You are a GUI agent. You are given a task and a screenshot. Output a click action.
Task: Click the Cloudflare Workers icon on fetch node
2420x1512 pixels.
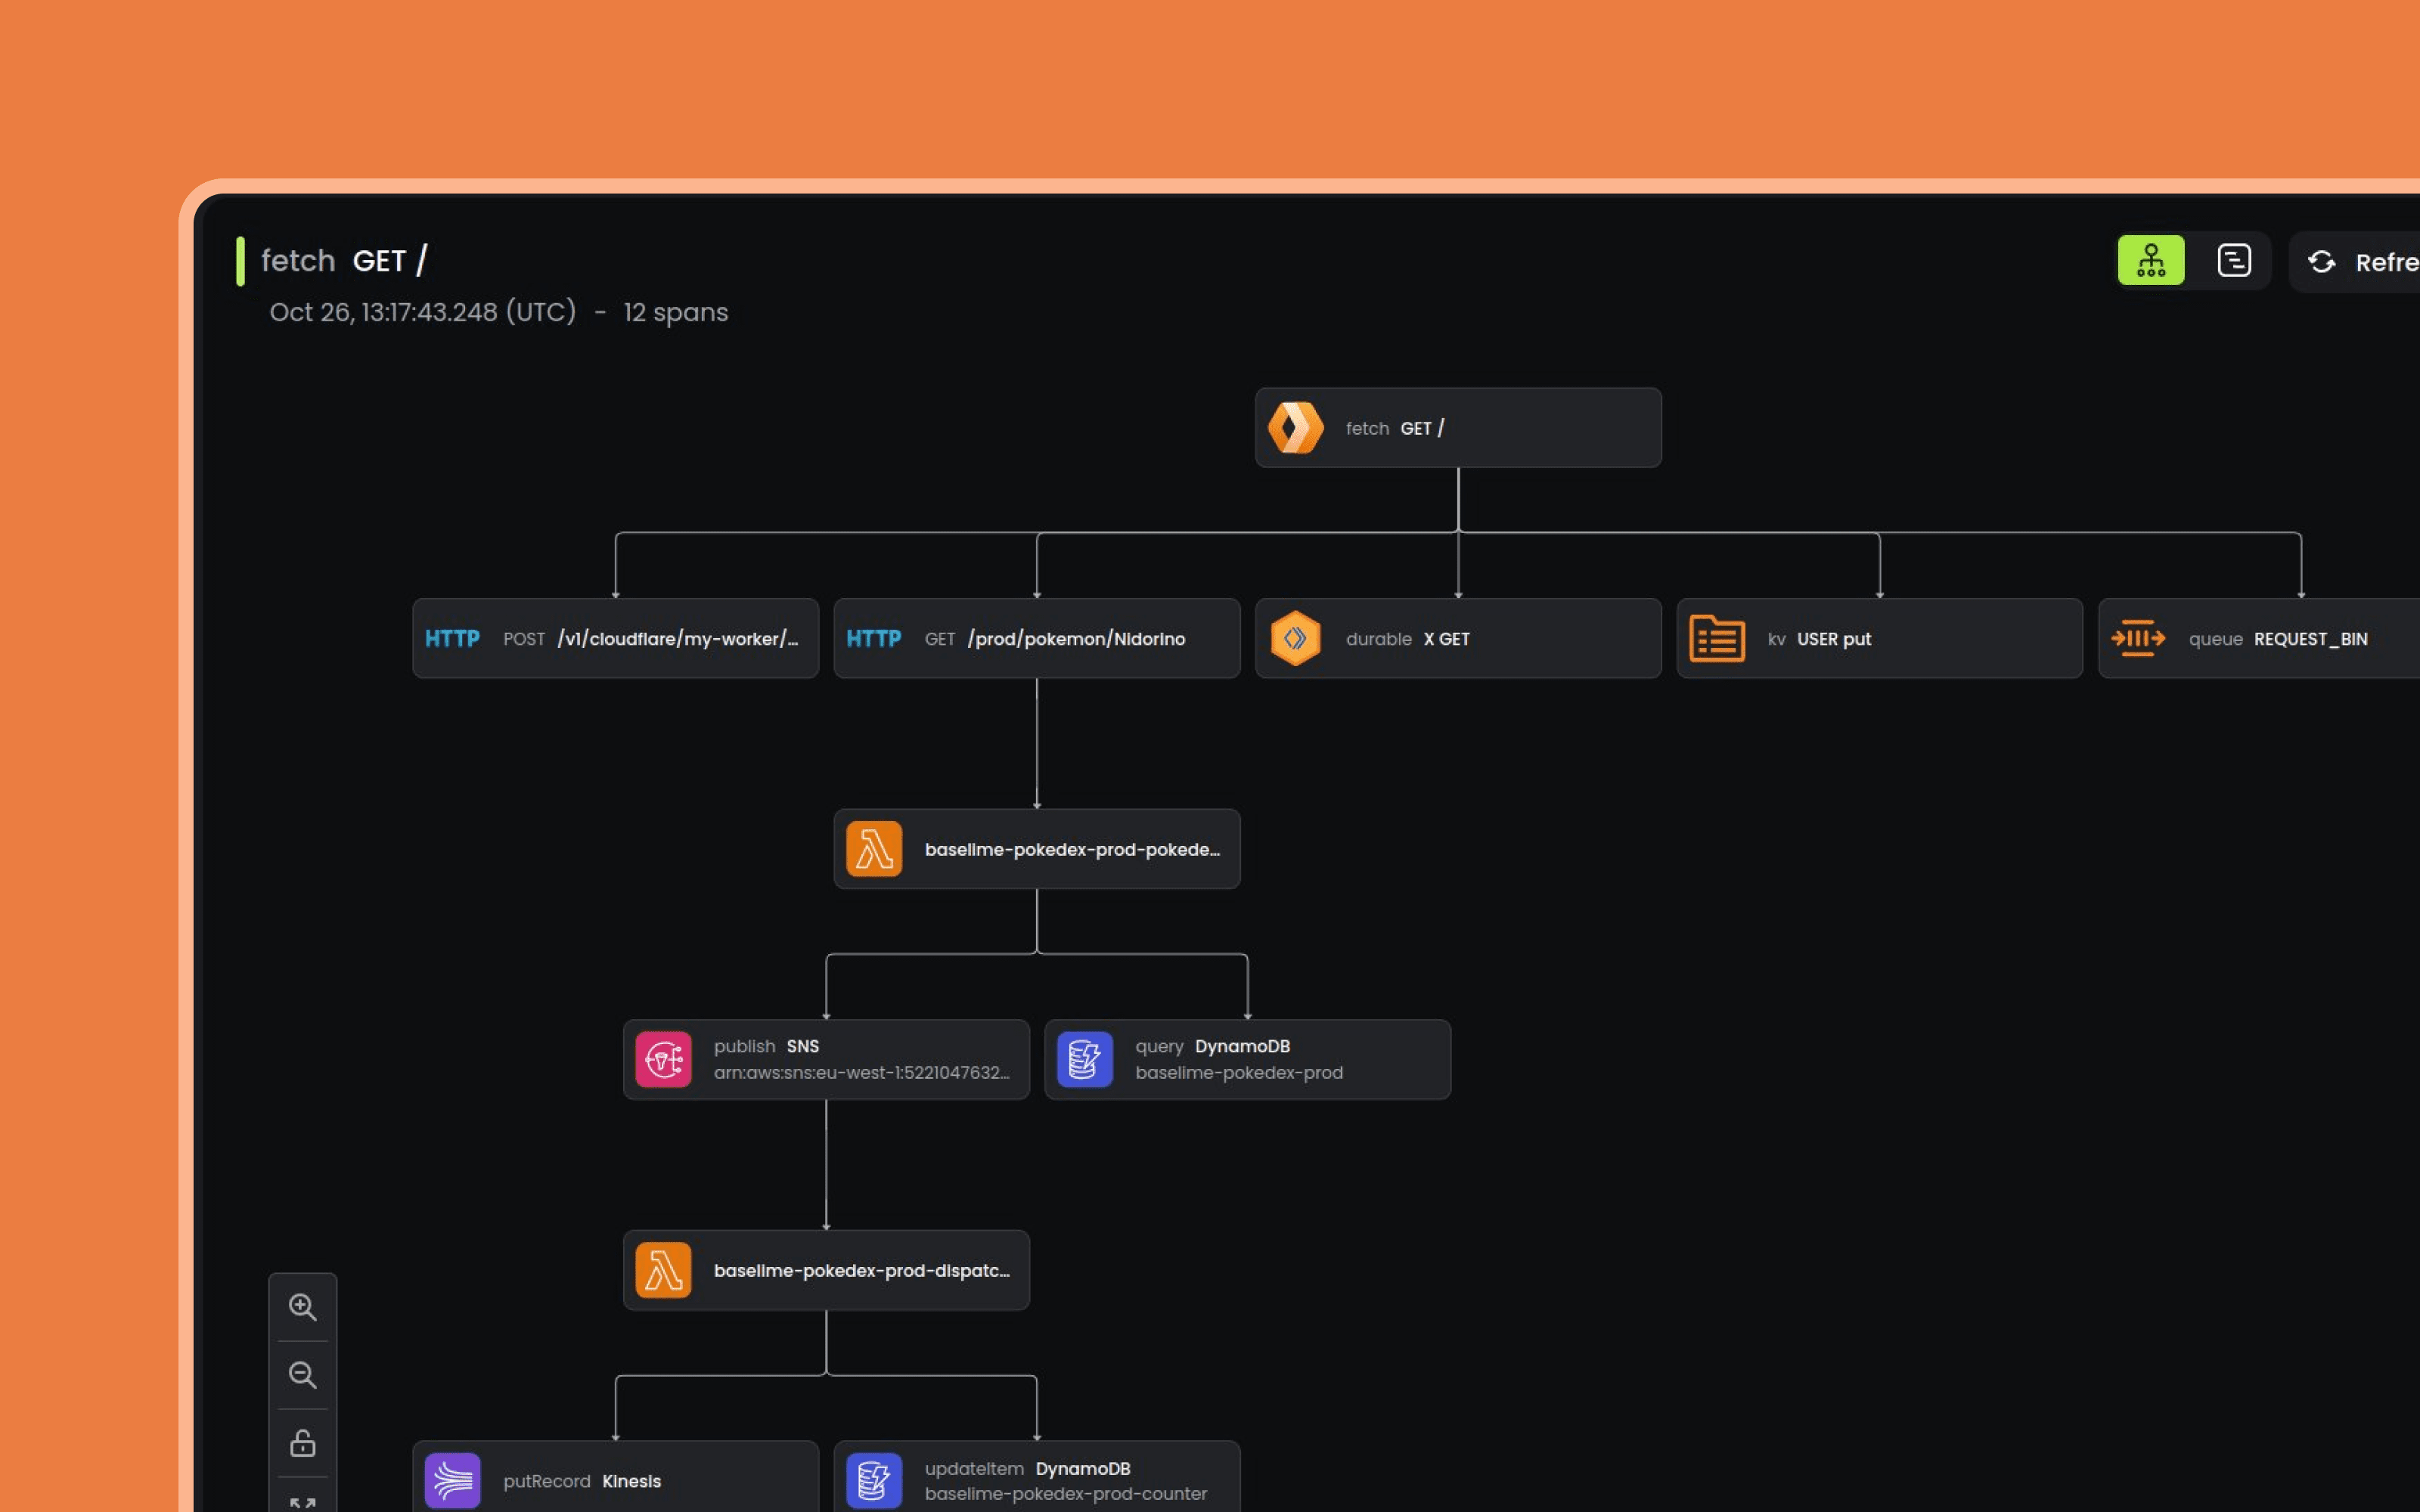point(1295,428)
